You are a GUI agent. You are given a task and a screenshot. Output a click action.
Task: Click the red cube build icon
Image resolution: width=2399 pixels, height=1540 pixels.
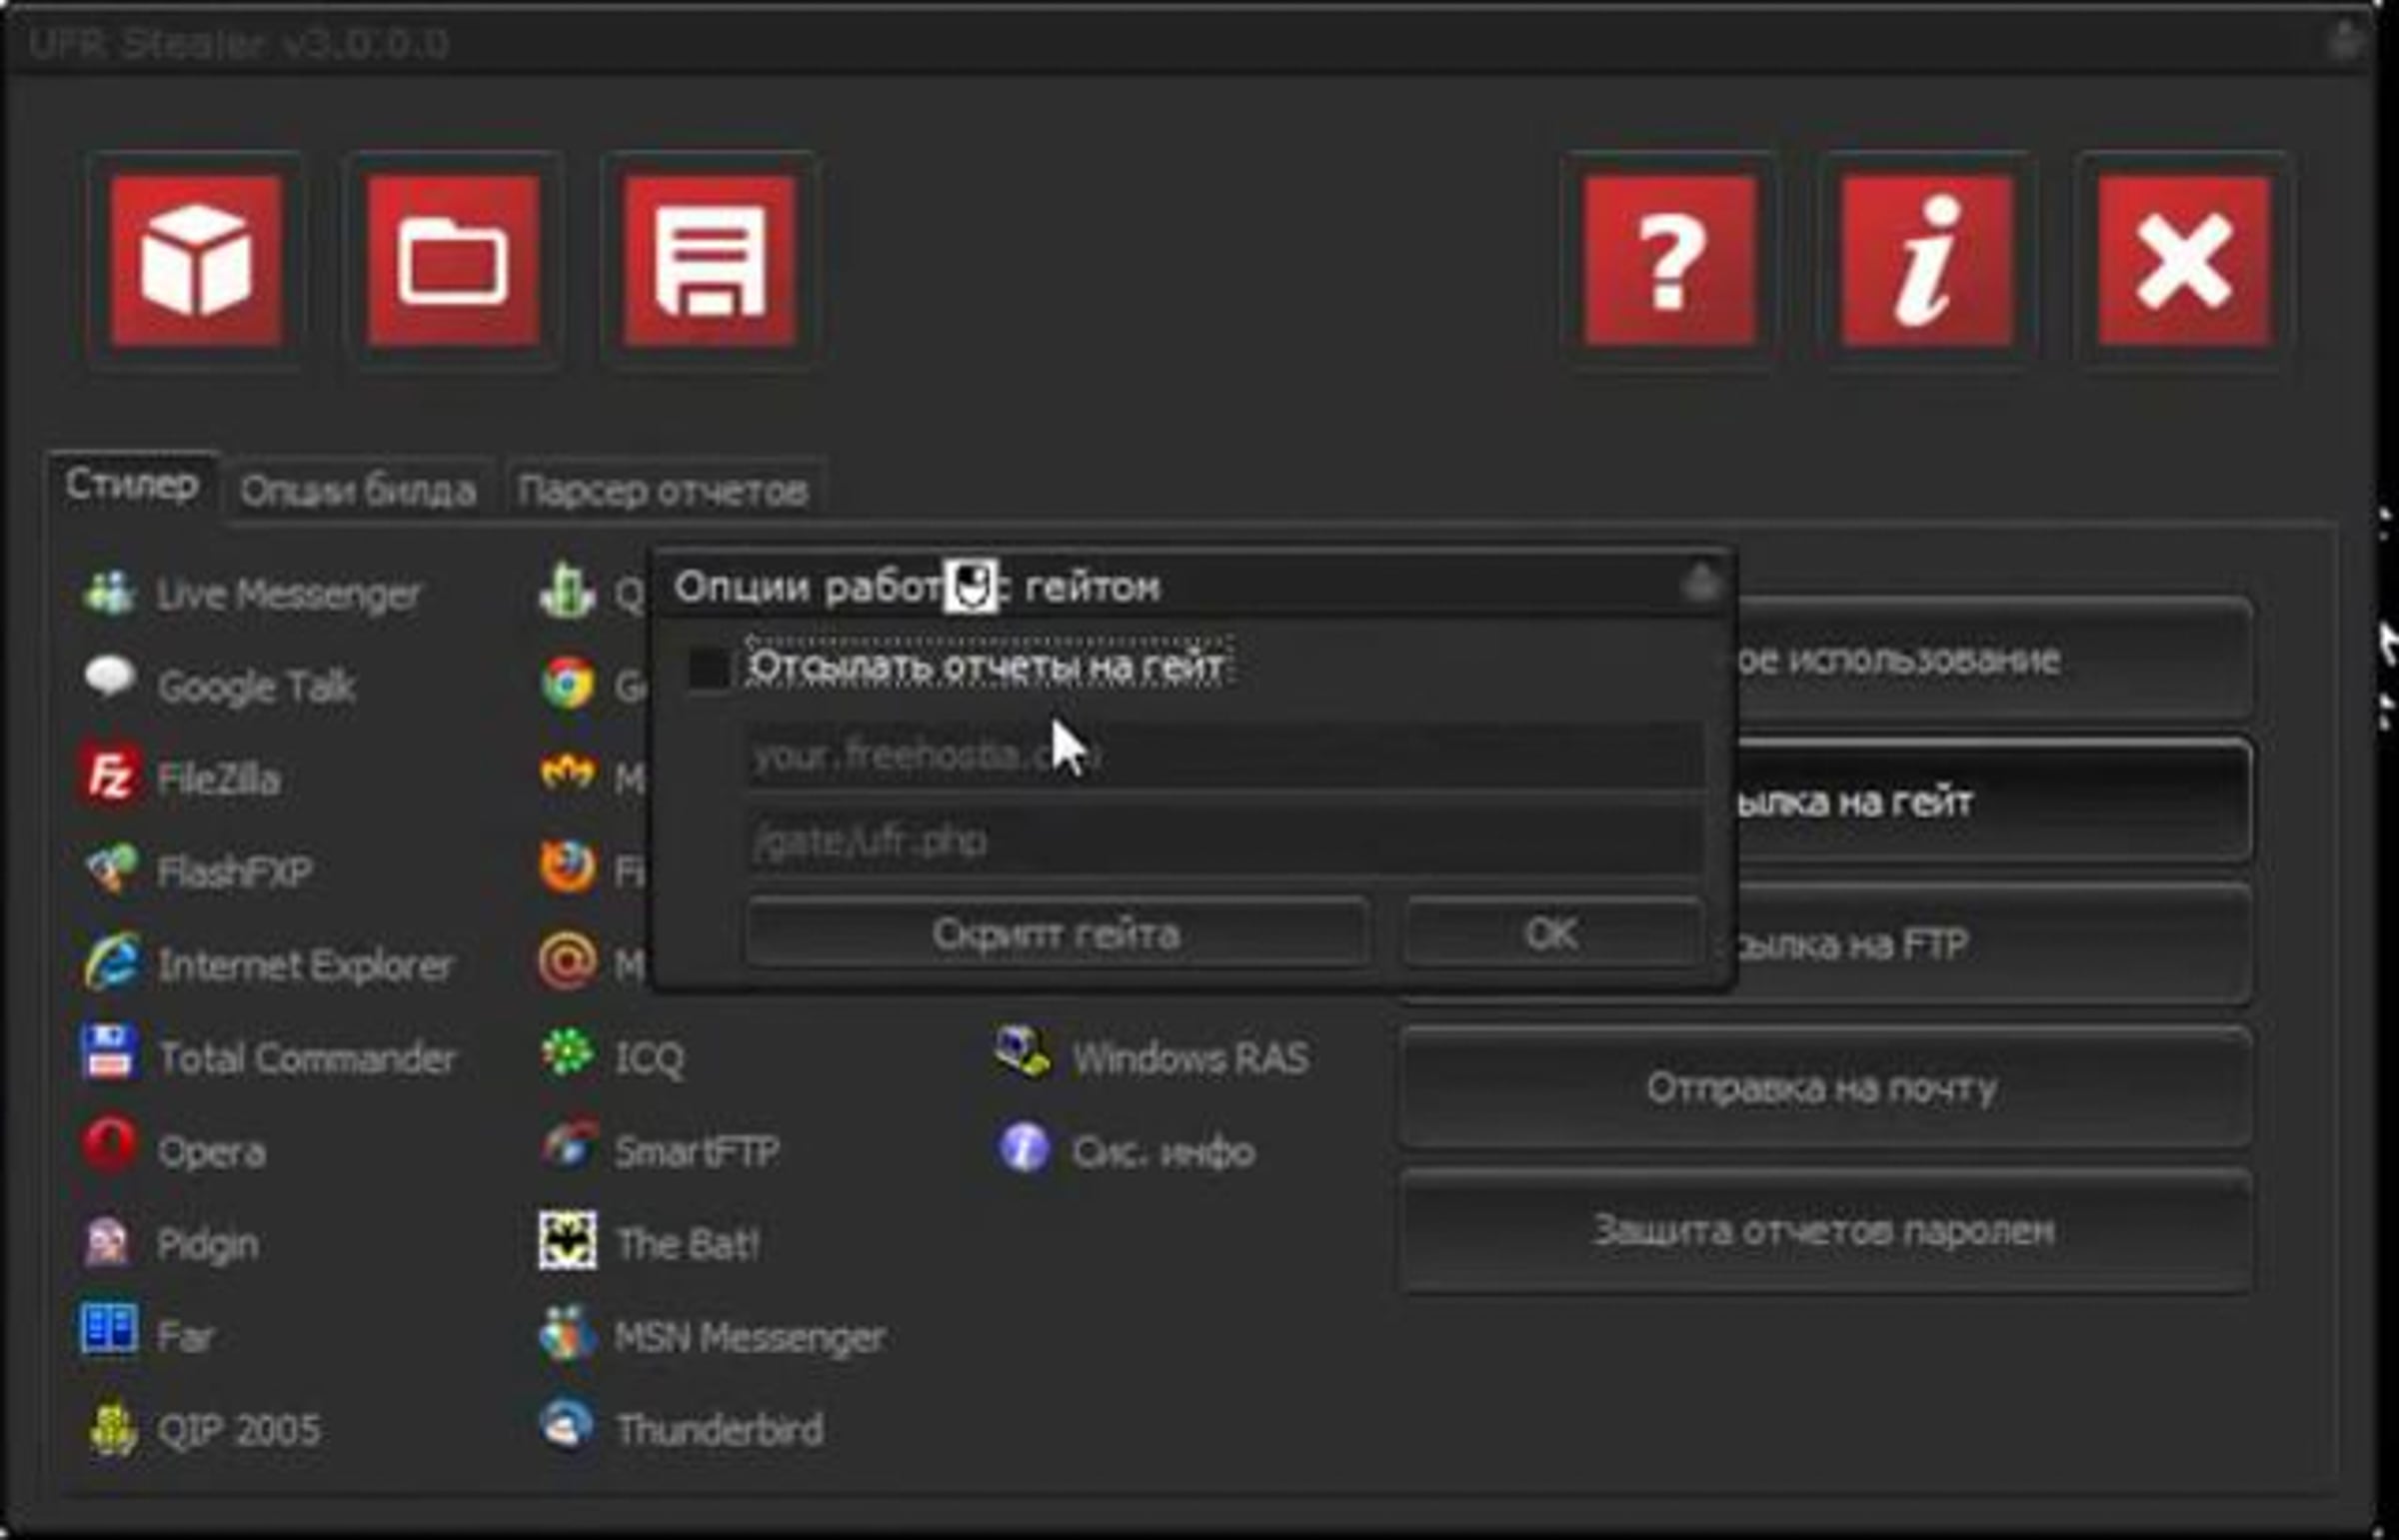pos(196,261)
